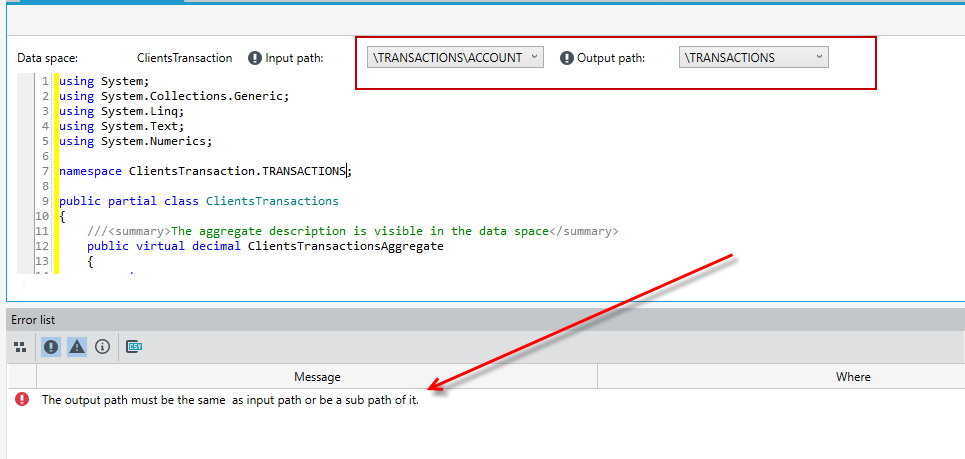Click the Error list panel title
The image size is (965, 459).
[33, 320]
